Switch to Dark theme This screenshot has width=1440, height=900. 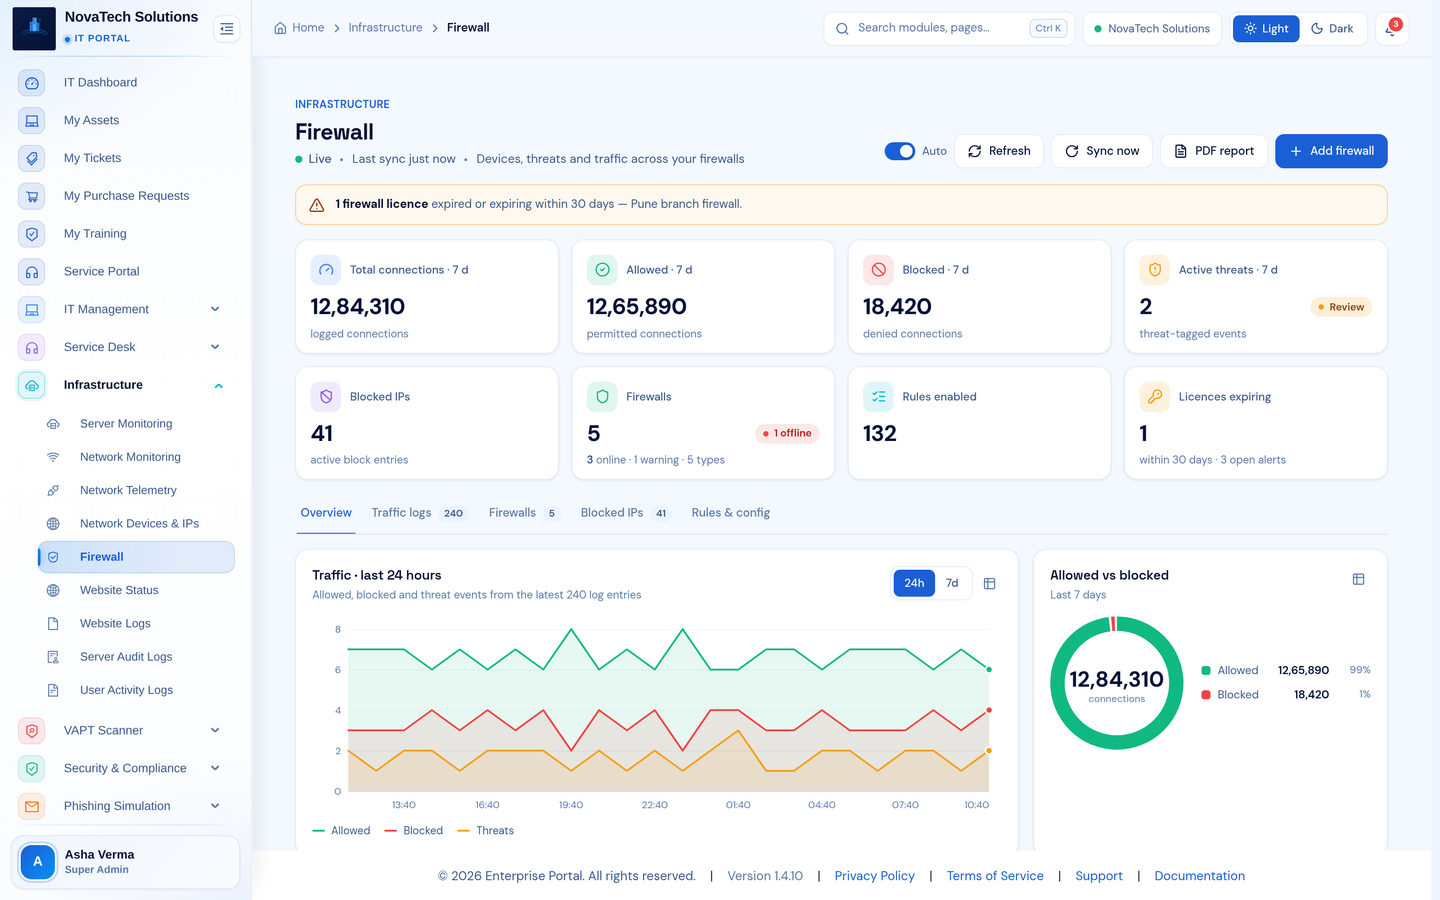[1332, 29]
